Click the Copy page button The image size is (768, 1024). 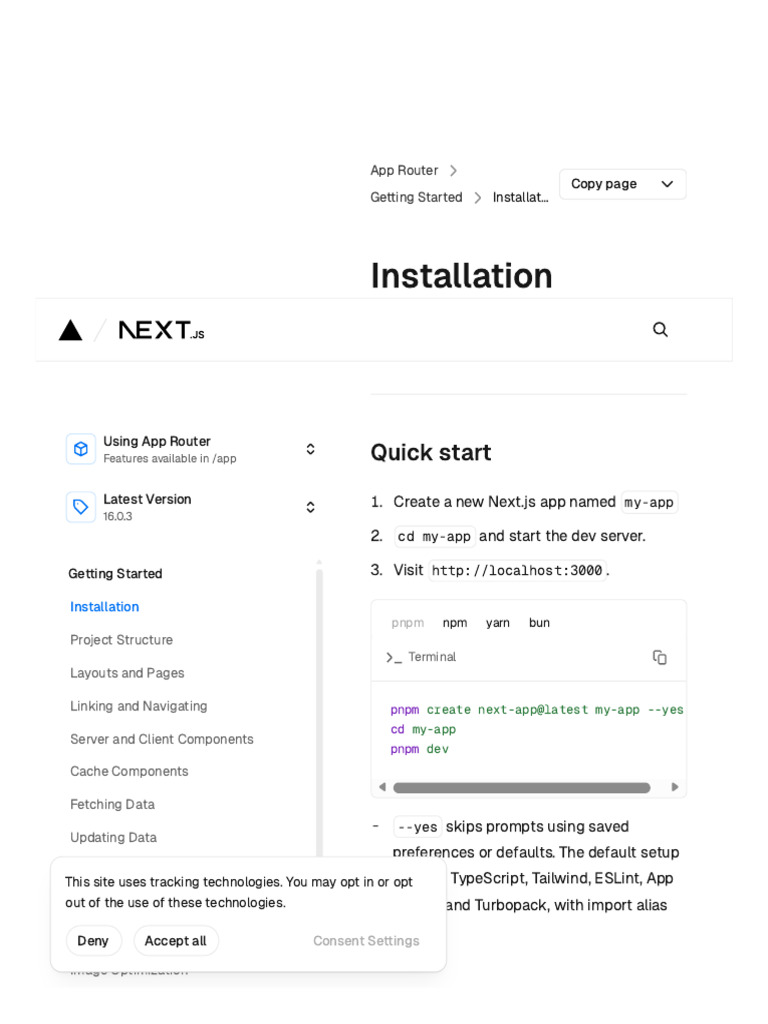[604, 184]
